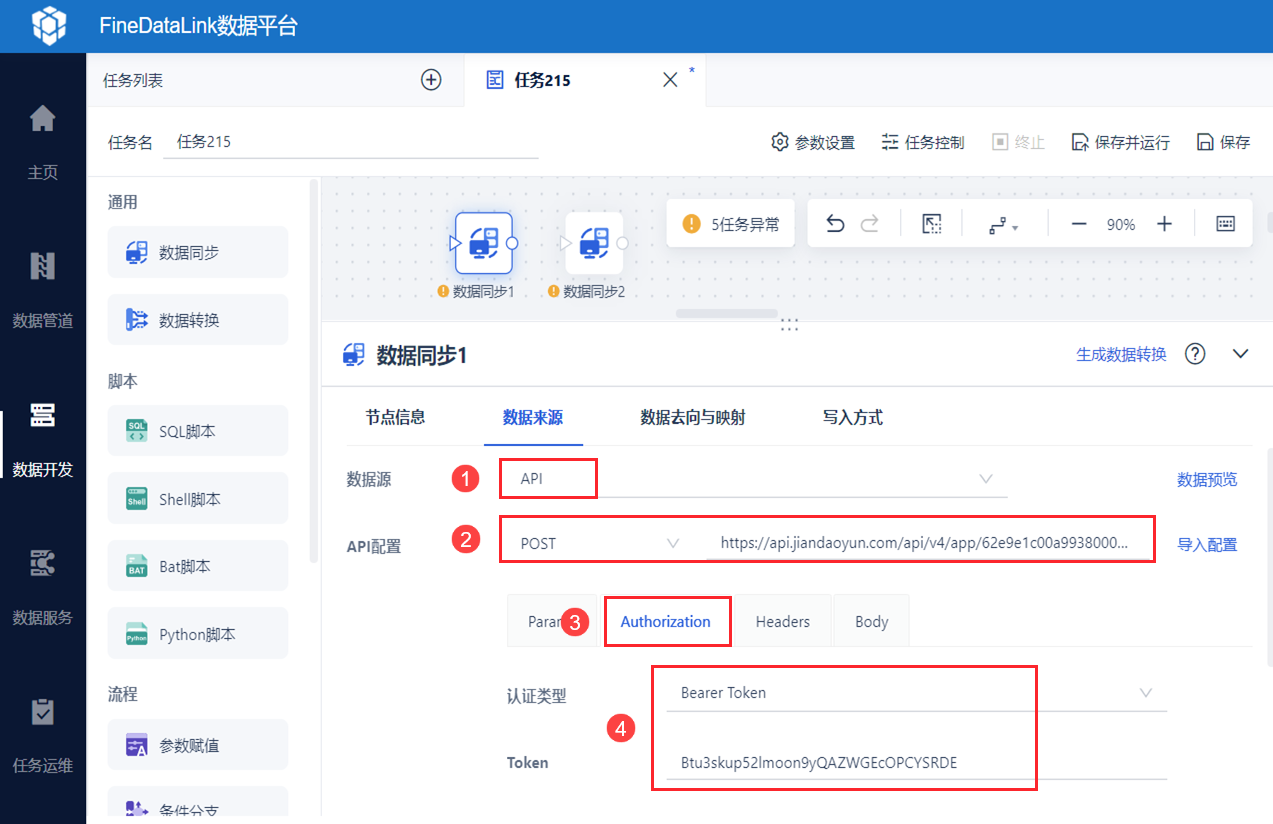
Task: Click the canvas horizontal scrollbar
Action: (x=728, y=313)
